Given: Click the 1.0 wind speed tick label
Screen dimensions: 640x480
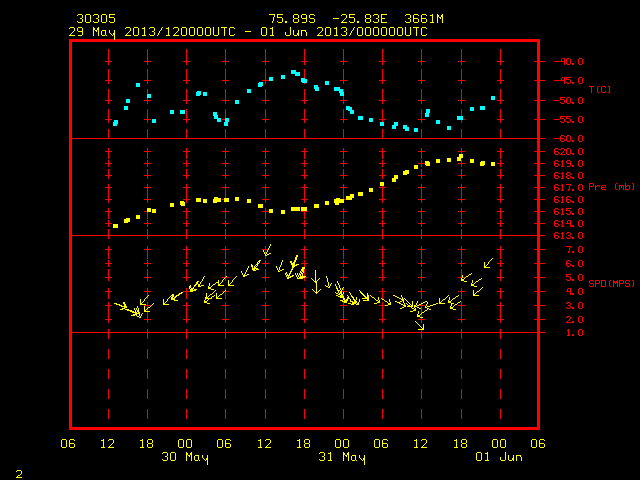Looking at the screenshot, I should coord(574,333).
